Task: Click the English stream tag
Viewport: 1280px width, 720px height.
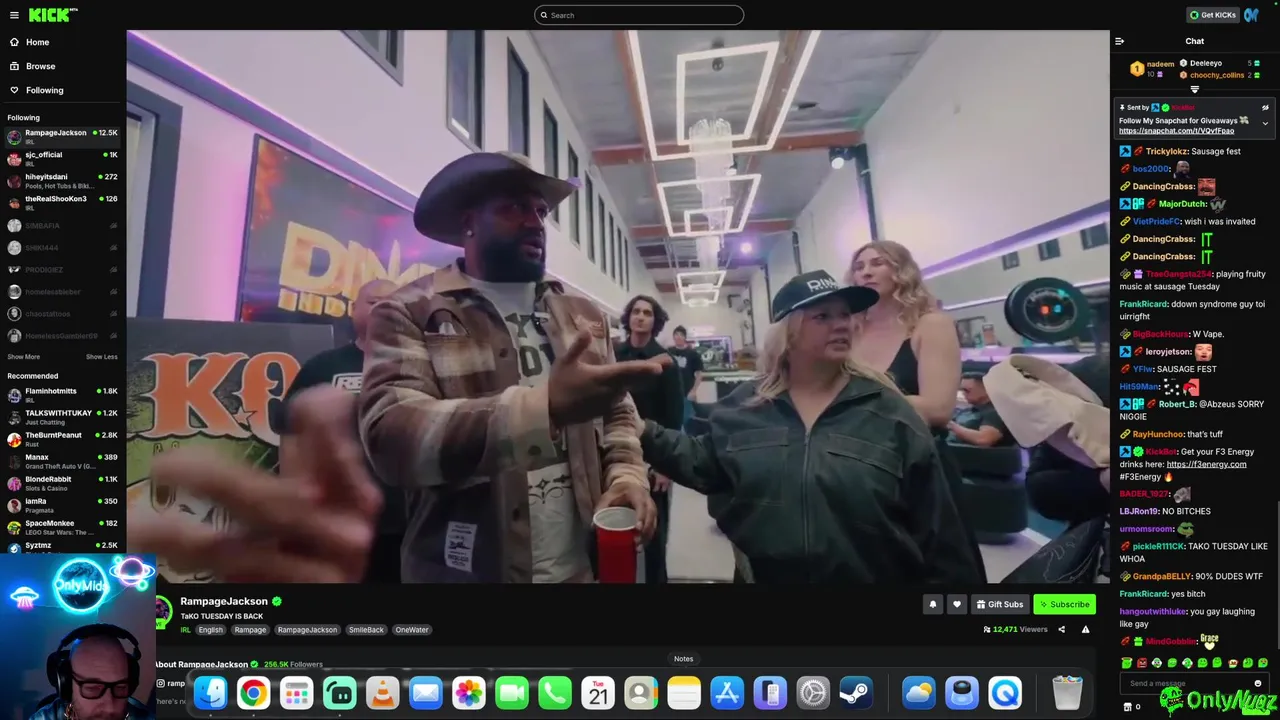Action: click(211, 630)
